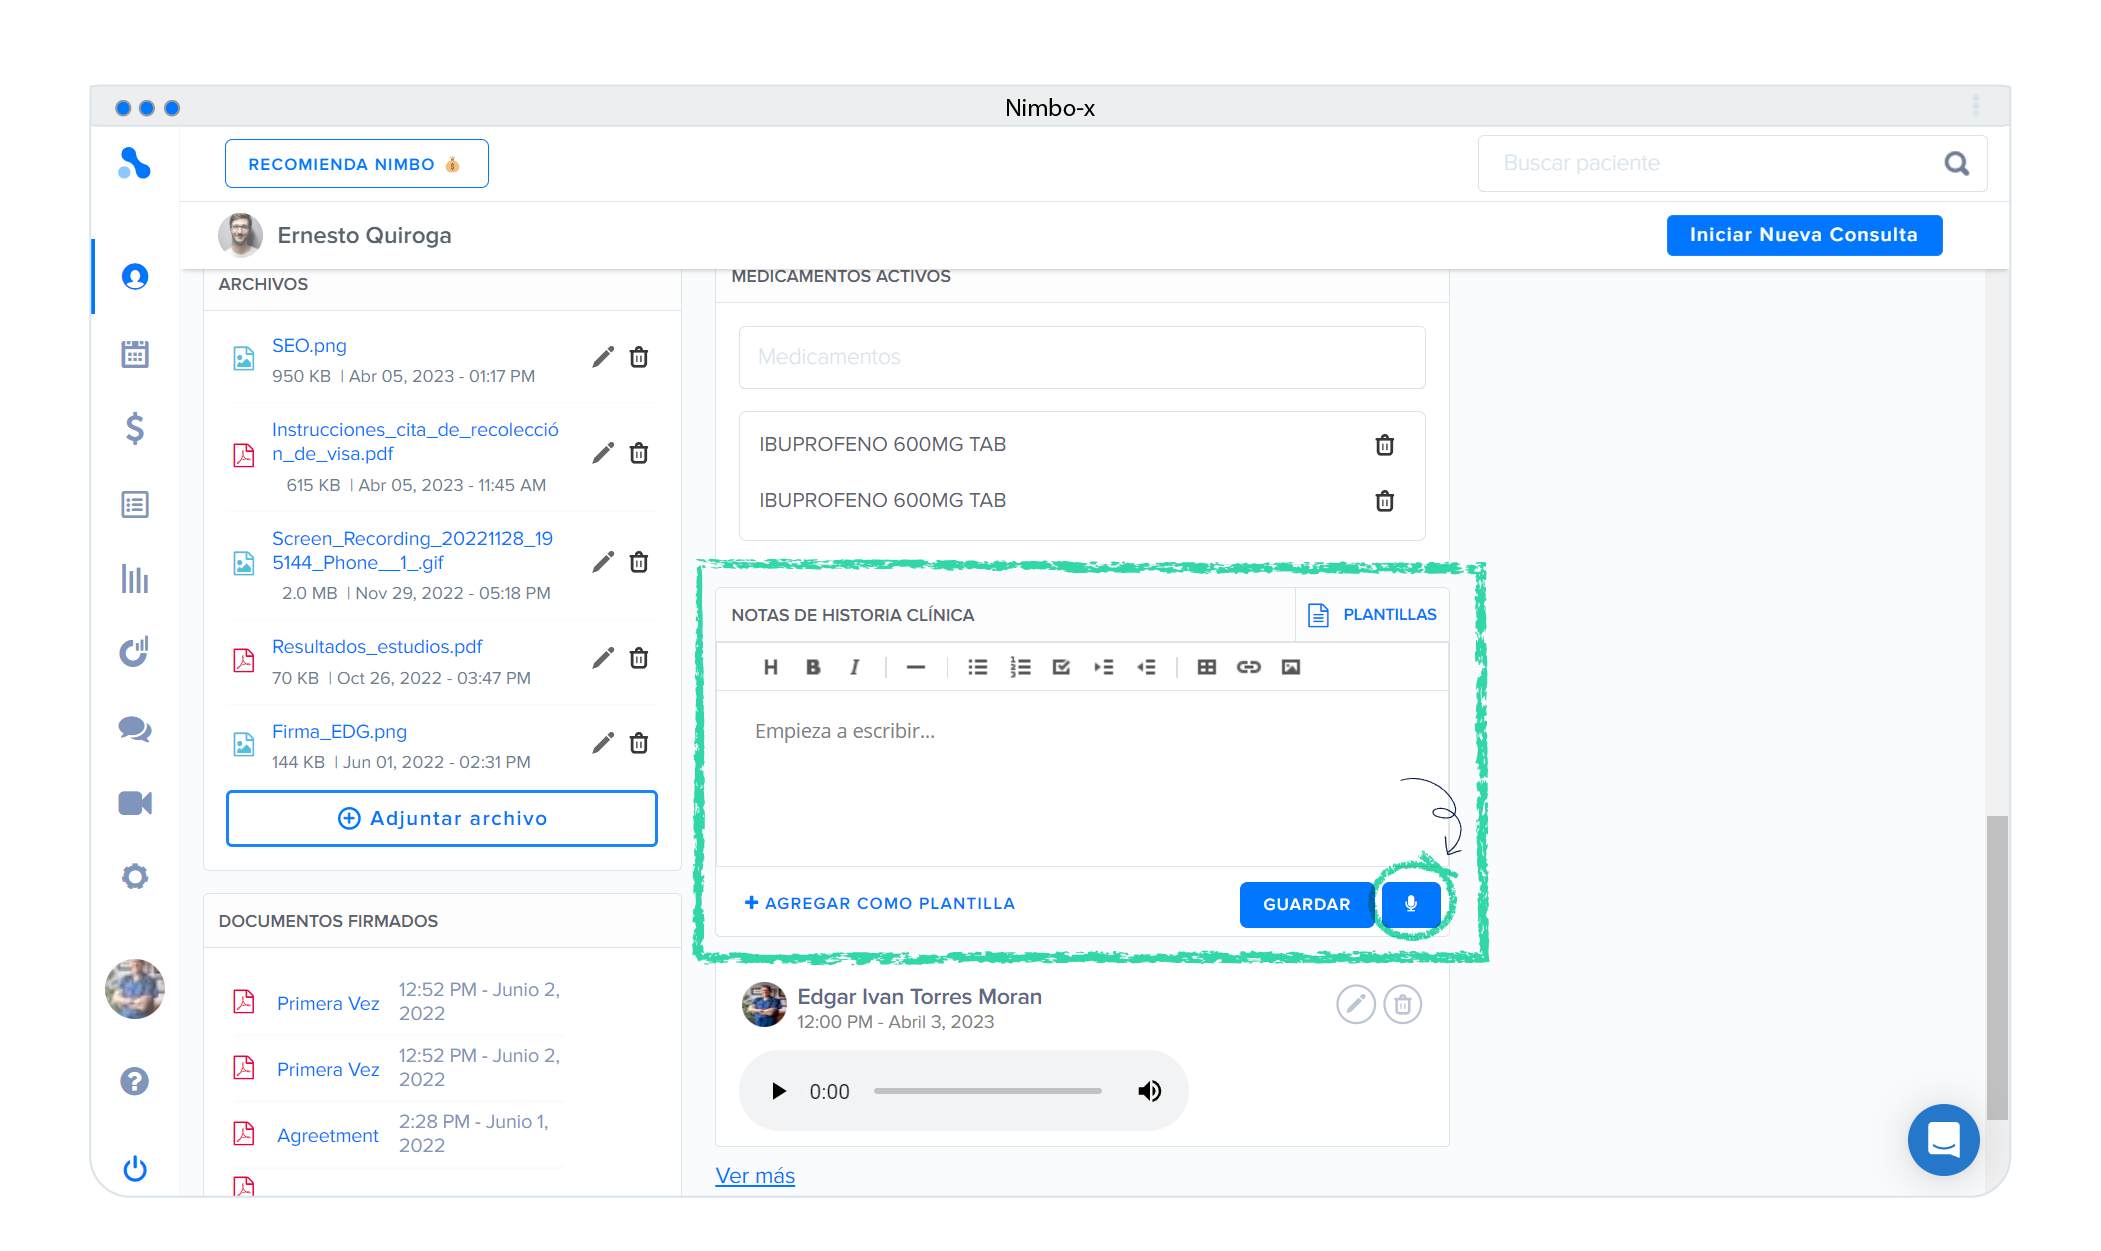Viewport: 2101px width, 1251px height.
Task: Click the audio progress slider track
Action: click(x=987, y=1091)
